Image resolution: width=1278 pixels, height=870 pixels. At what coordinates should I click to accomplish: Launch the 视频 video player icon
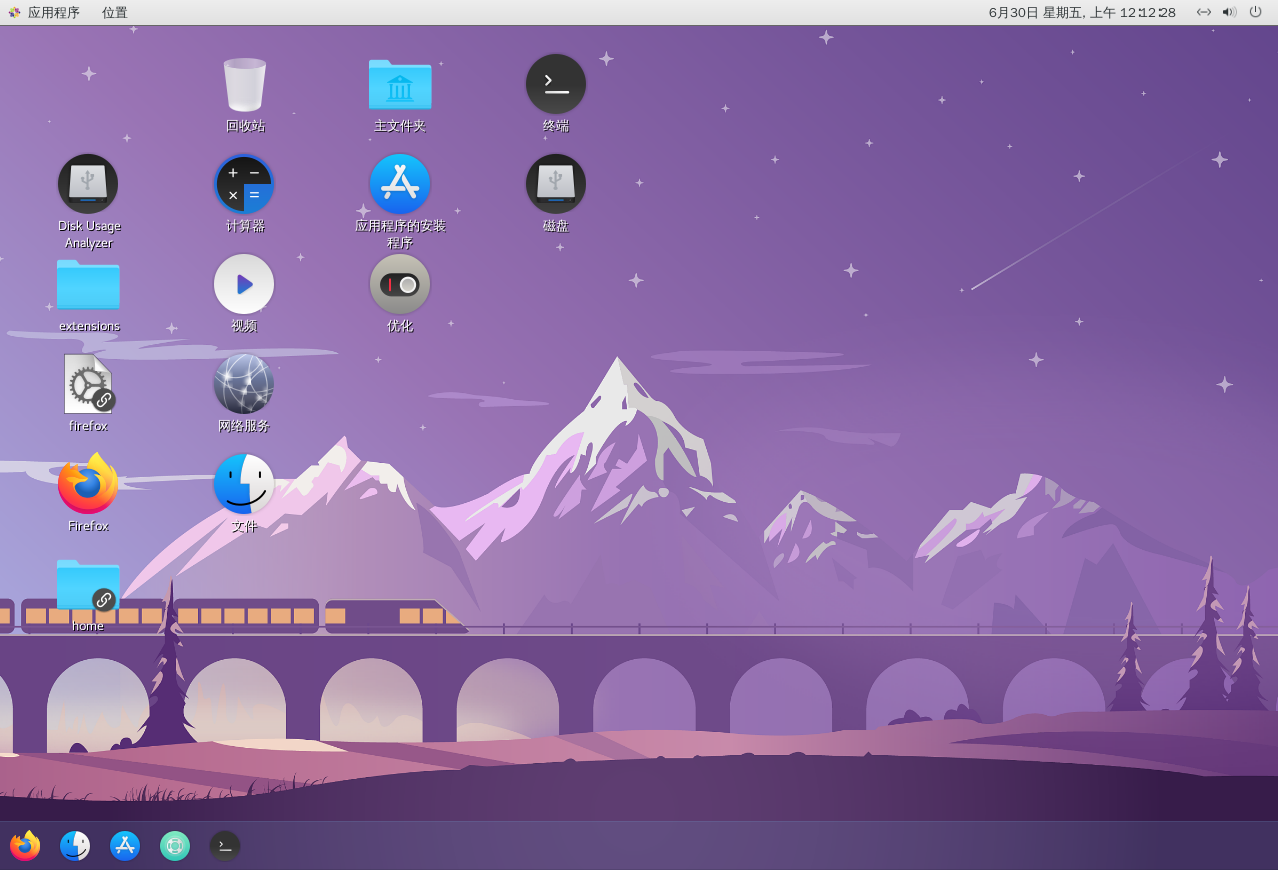pos(244,284)
